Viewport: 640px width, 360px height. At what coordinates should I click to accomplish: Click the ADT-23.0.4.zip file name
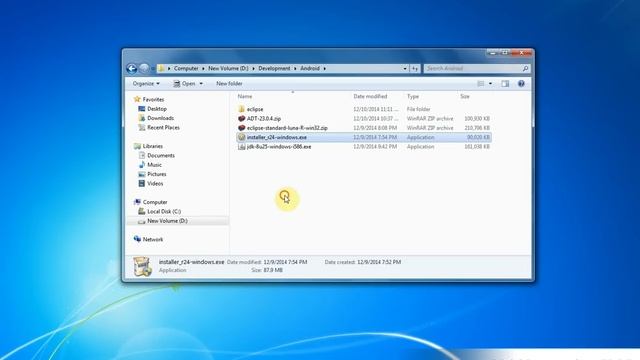coord(264,119)
